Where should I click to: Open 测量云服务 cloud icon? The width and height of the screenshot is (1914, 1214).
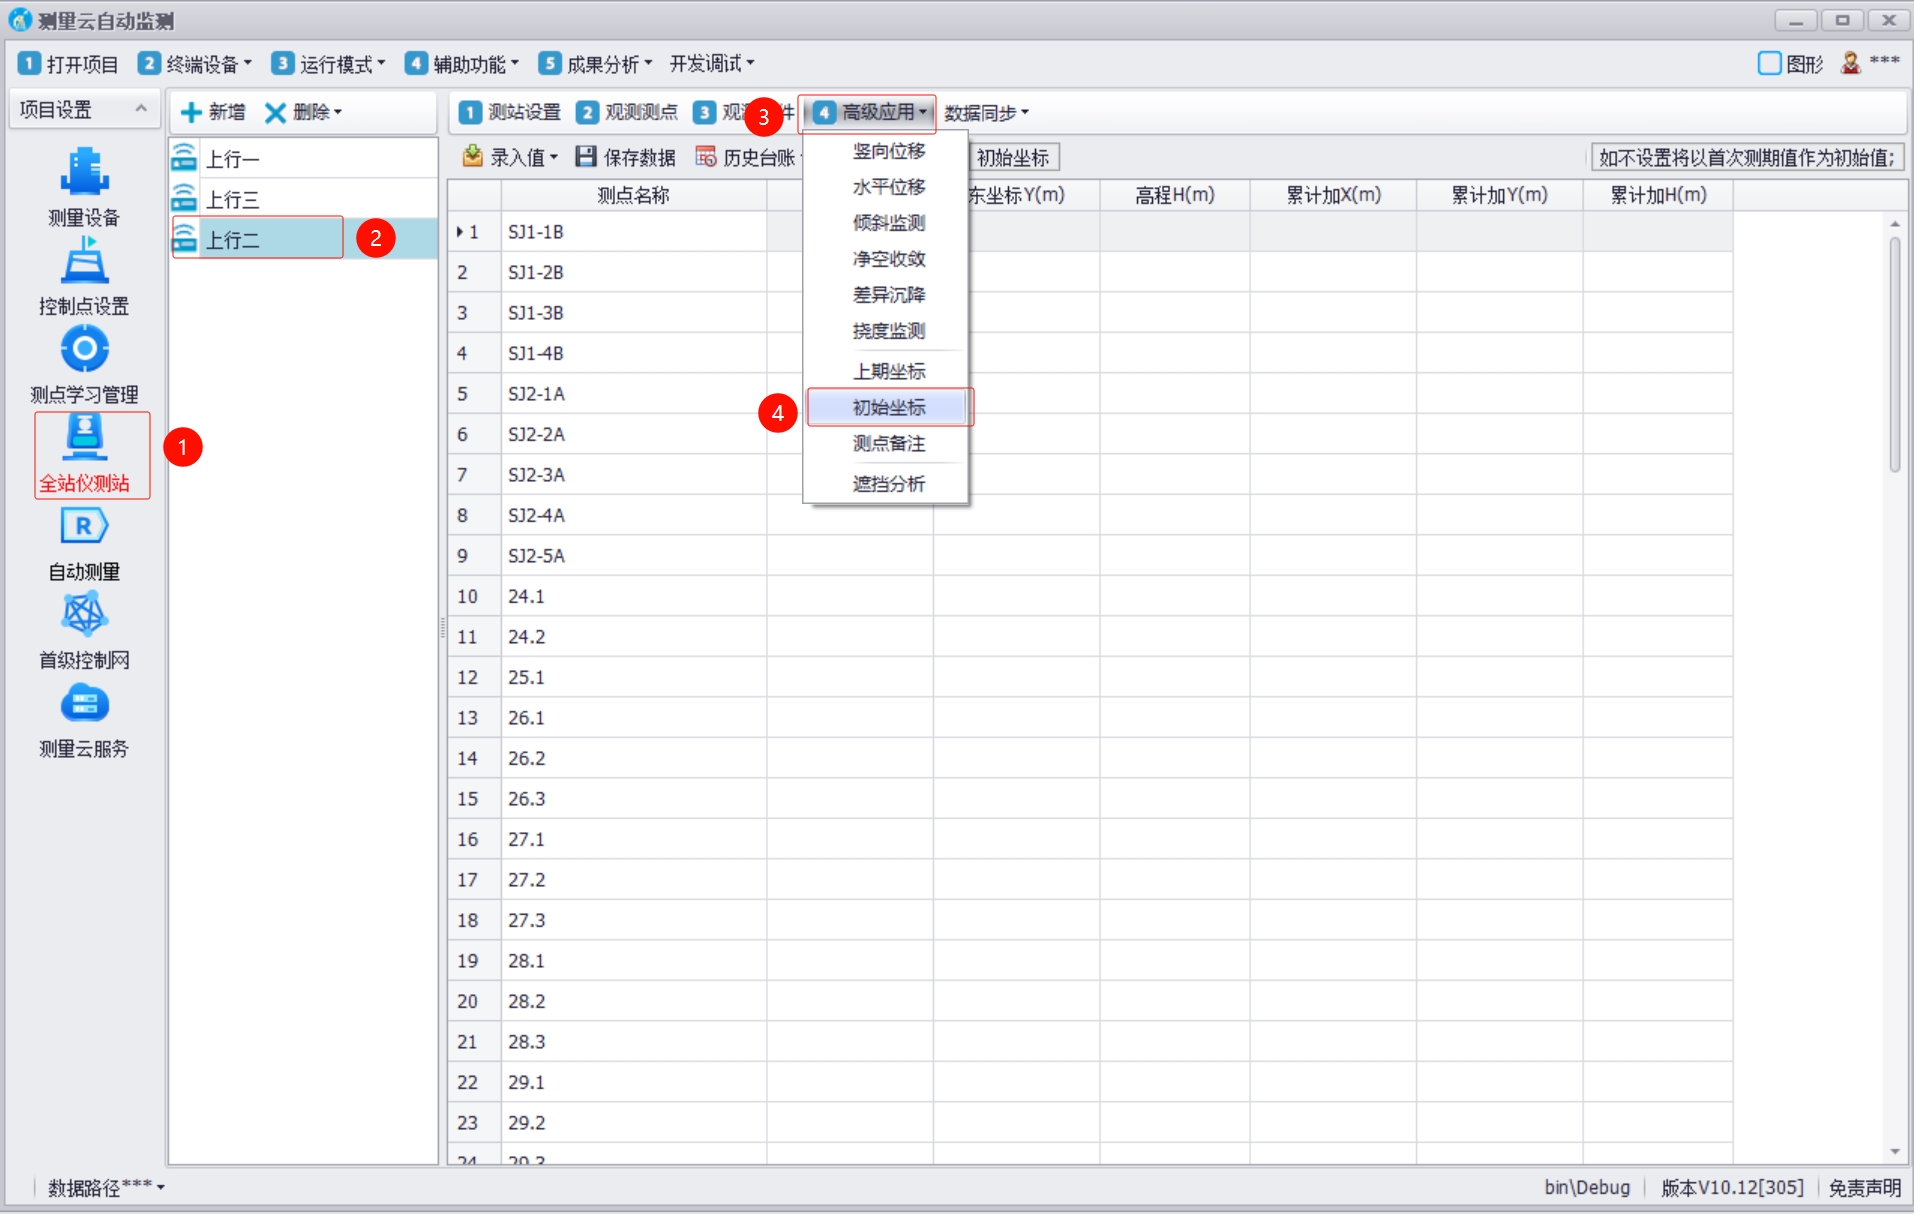click(x=84, y=704)
